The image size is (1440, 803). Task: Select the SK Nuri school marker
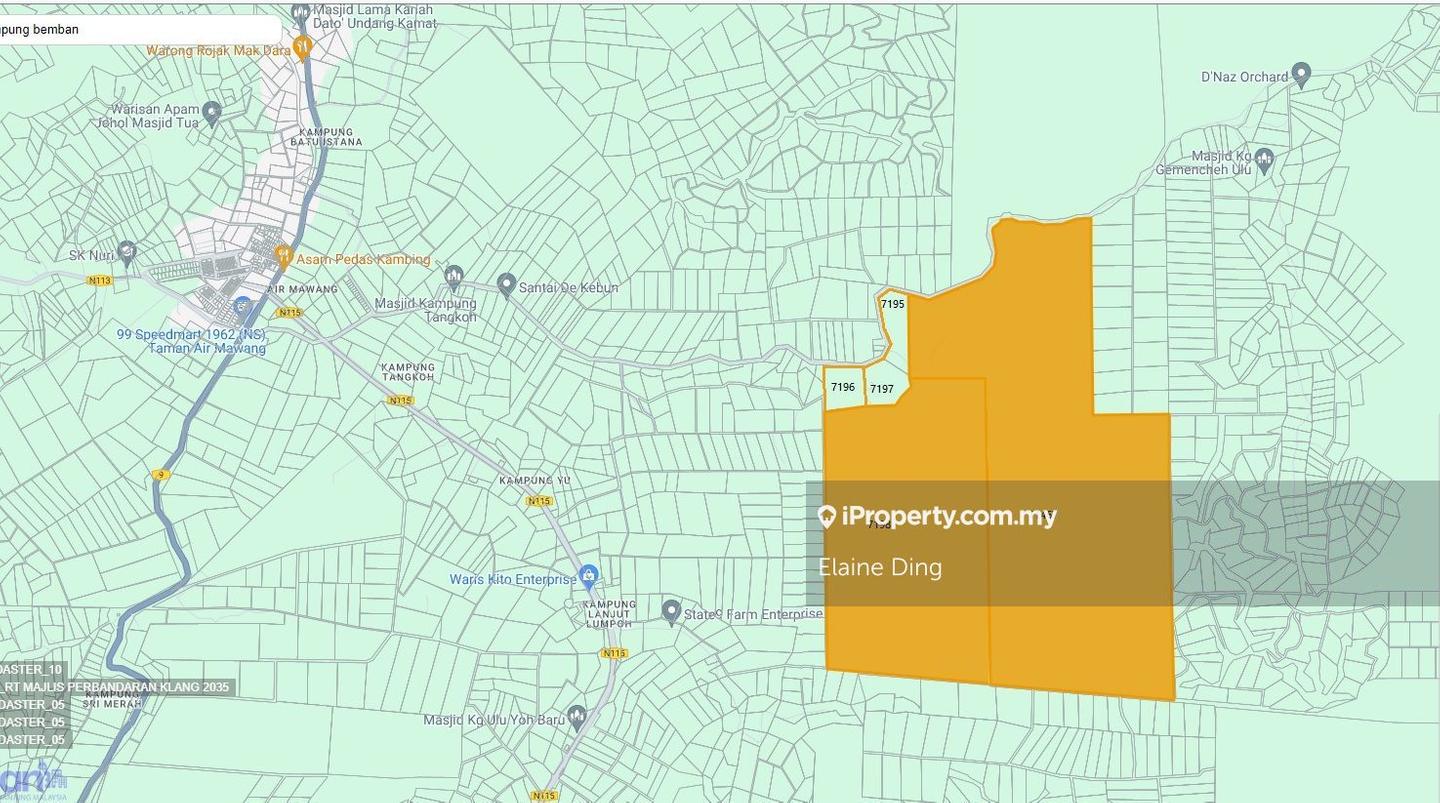coord(126,251)
